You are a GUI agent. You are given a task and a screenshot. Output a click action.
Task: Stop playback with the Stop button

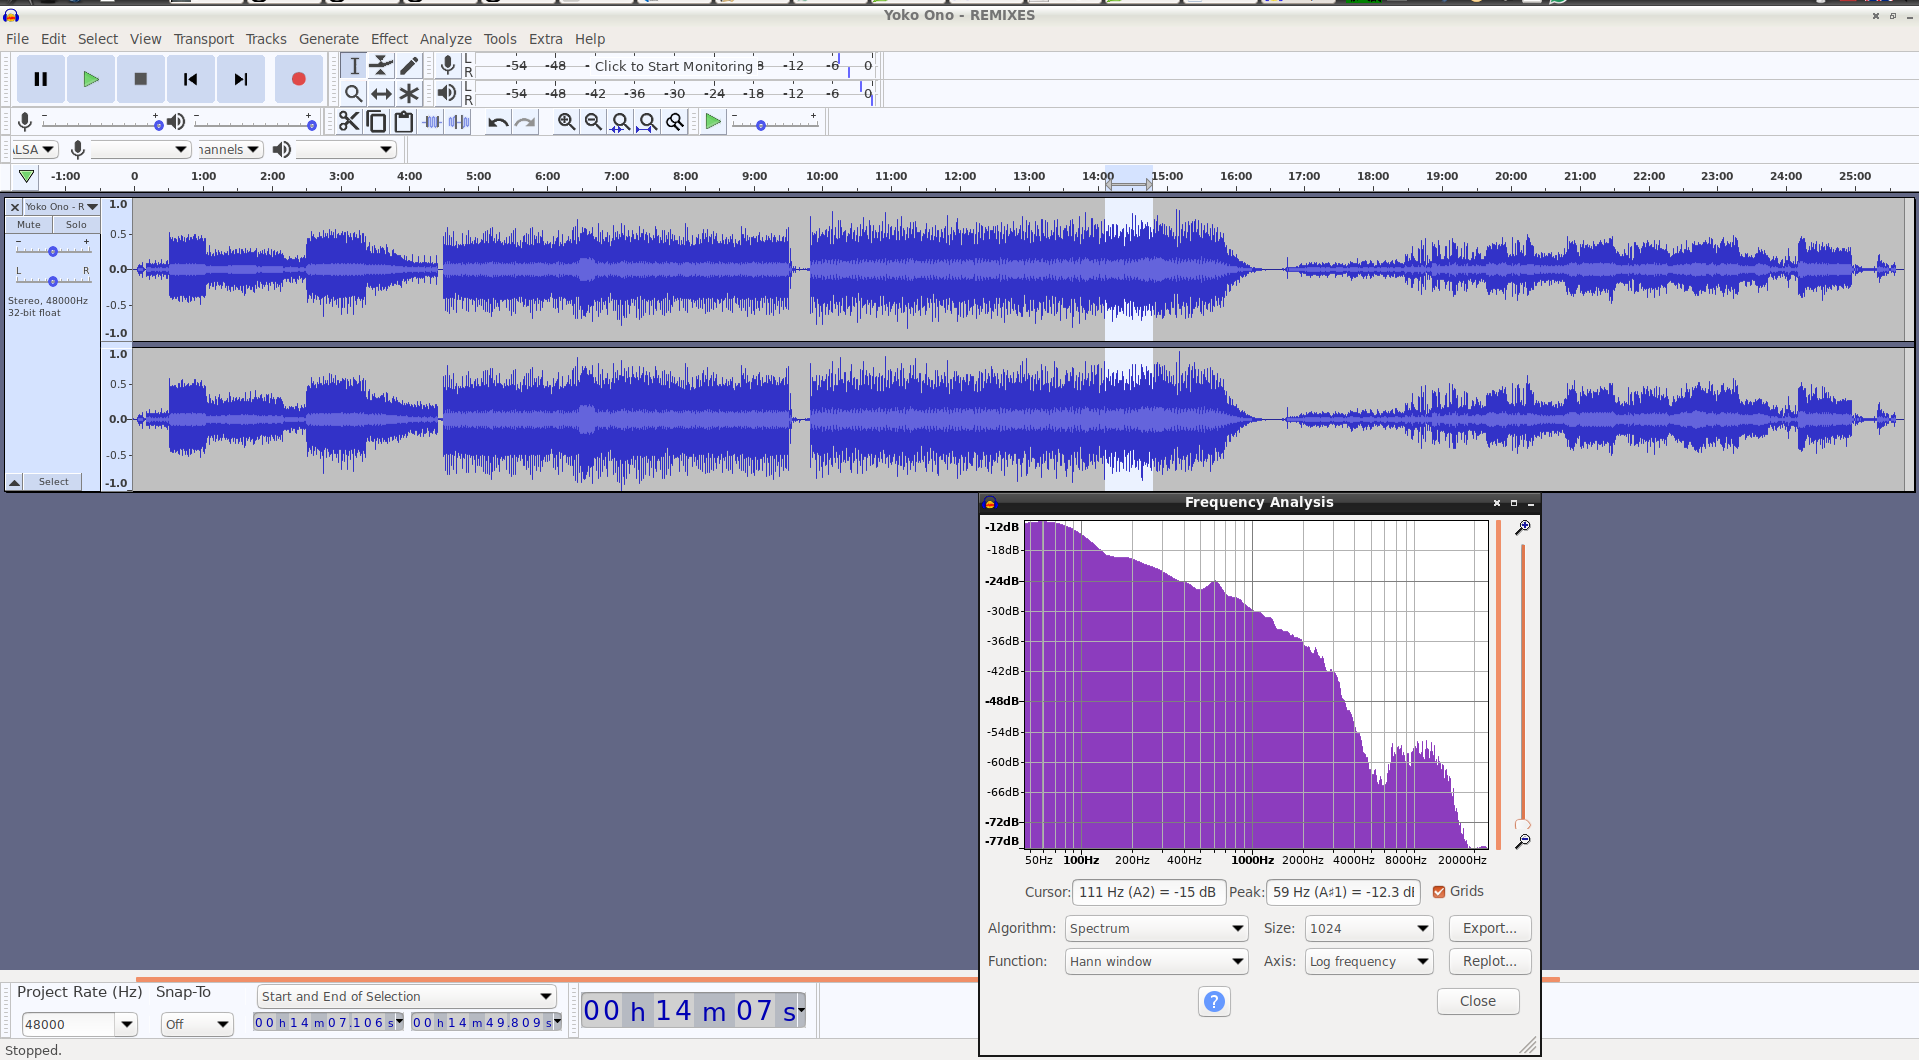(x=141, y=79)
